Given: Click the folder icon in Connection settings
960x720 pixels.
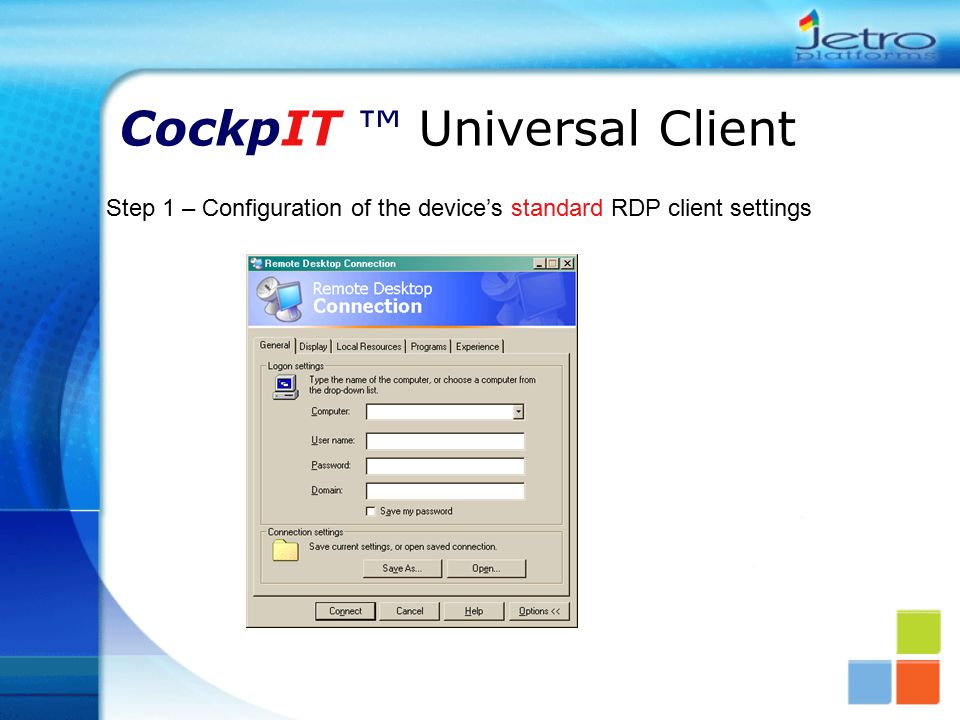Looking at the screenshot, I should point(285,550).
